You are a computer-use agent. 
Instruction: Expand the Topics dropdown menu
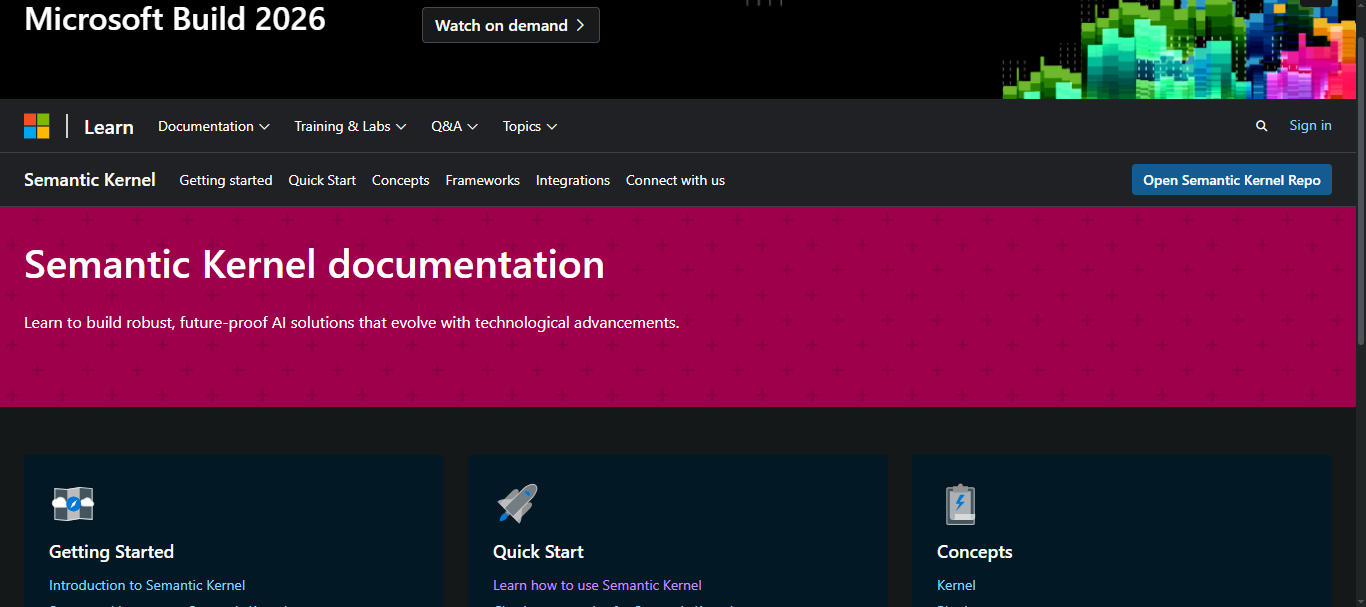point(530,126)
